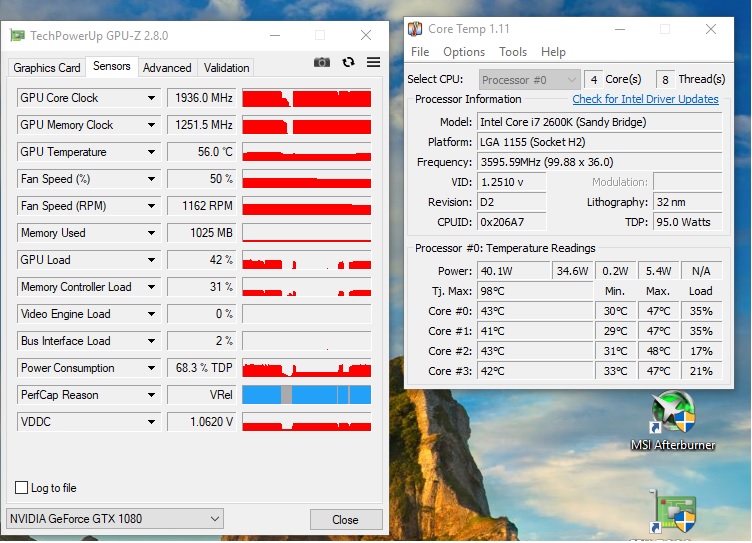Open Fan Speed (%) sensor dropdown
752x543 pixels.
click(x=151, y=179)
